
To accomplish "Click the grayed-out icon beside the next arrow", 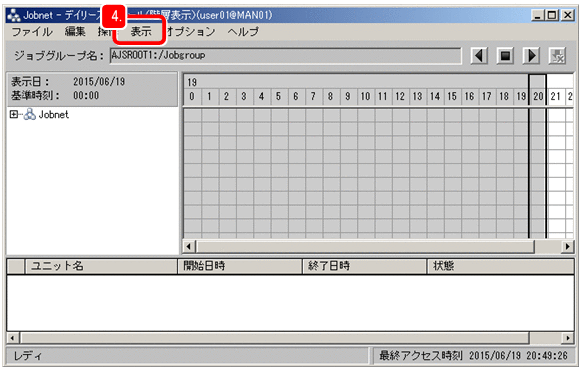I will click(557, 56).
